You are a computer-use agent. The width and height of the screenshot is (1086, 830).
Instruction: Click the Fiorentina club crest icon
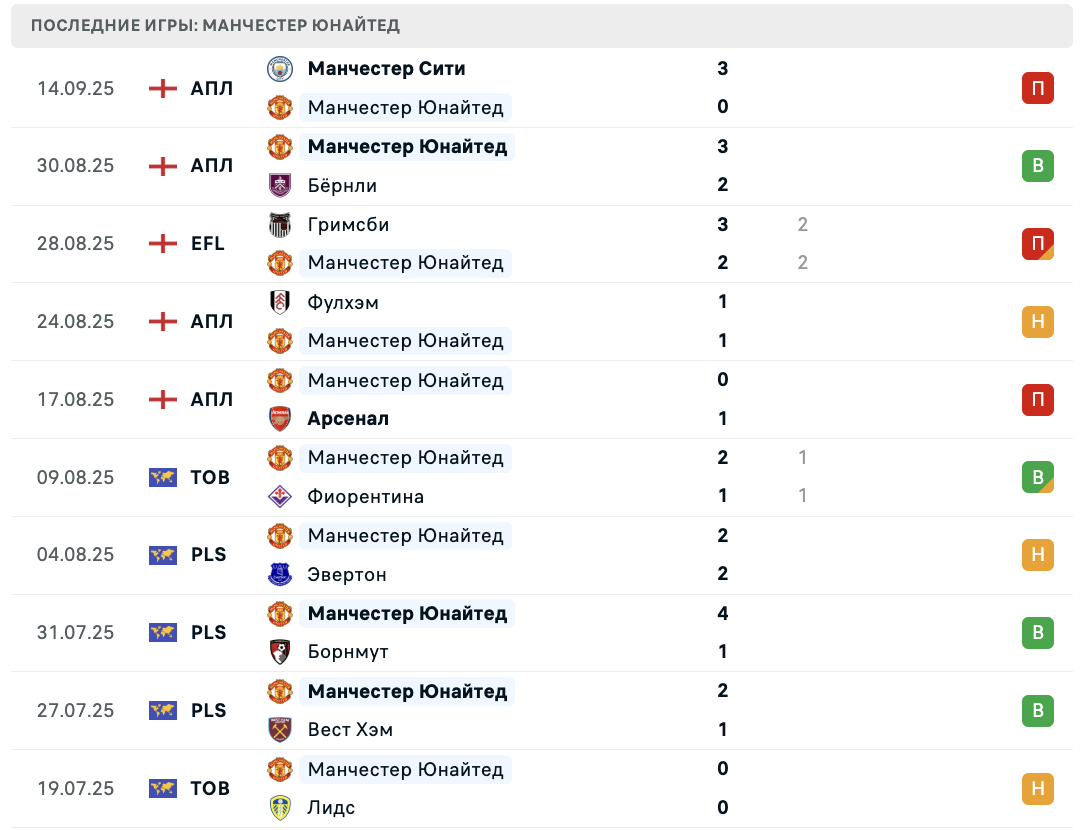280,496
